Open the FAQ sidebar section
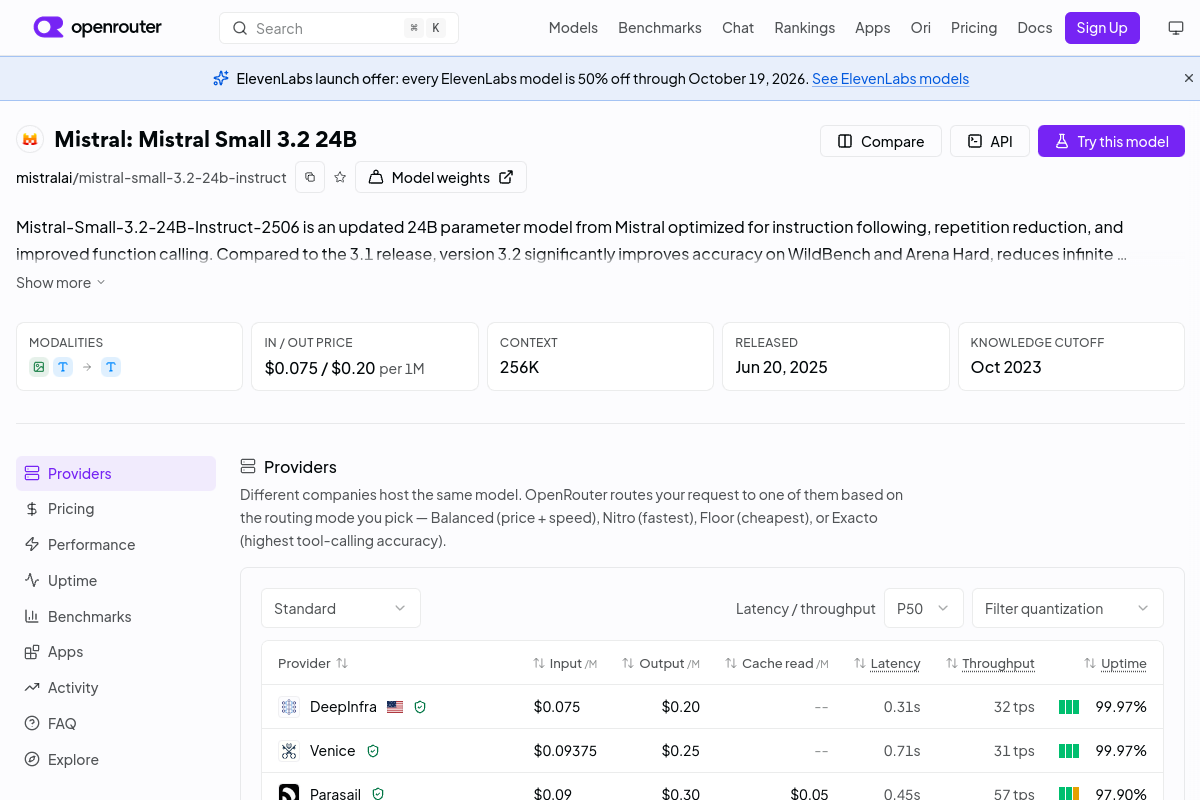Image resolution: width=1200 pixels, height=800 pixels. tap(116, 724)
